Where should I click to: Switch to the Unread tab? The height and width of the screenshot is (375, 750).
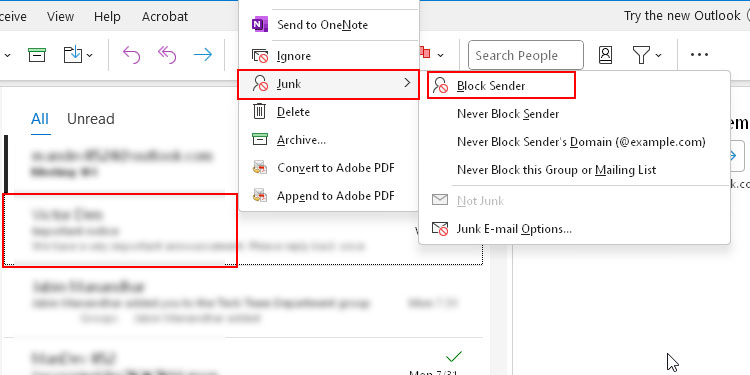click(x=90, y=119)
